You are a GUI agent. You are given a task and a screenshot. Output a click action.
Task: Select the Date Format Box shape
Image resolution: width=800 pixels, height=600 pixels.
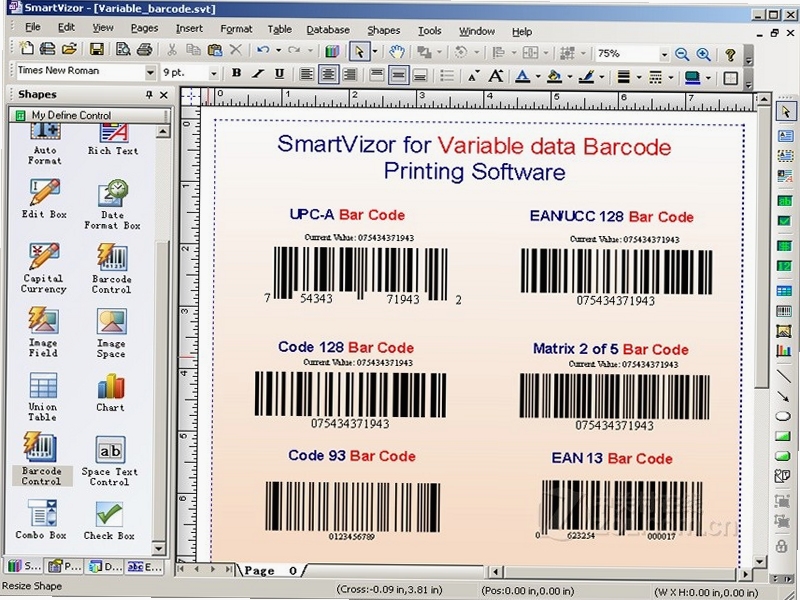click(112, 204)
